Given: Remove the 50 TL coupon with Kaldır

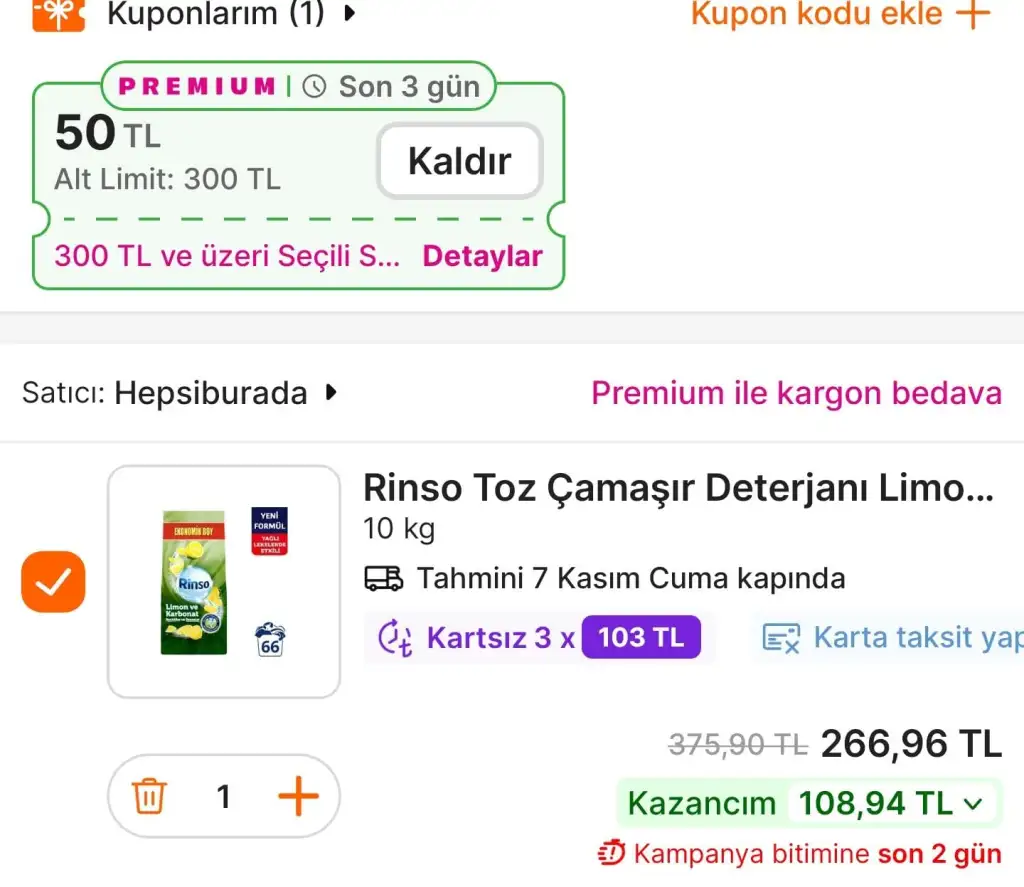Looking at the screenshot, I should coord(459,160).
